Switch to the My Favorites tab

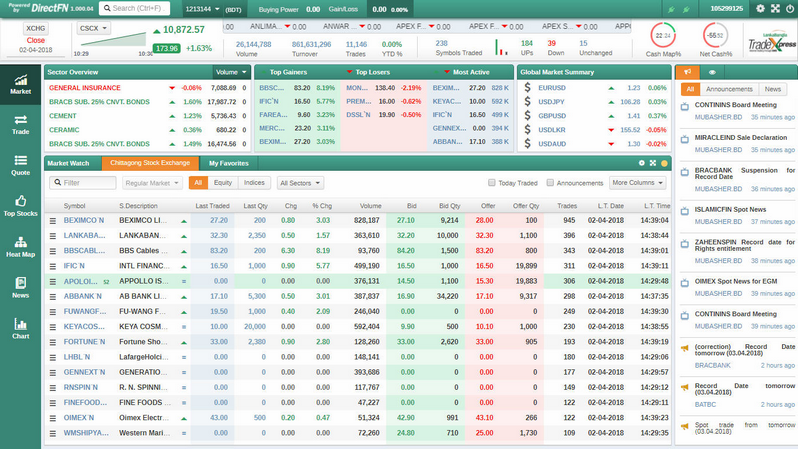229,162
